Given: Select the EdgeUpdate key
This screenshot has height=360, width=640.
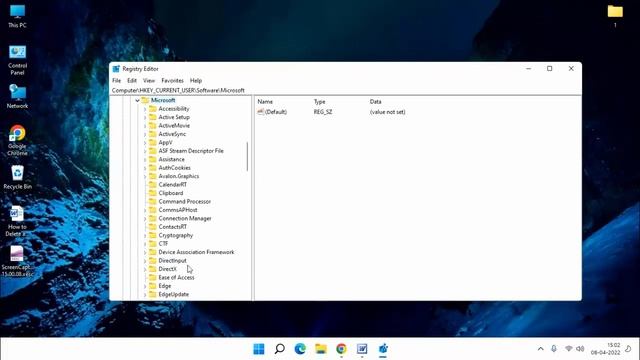Looking at the screenshot, I should pyautogui.click(x=173, y=294).
